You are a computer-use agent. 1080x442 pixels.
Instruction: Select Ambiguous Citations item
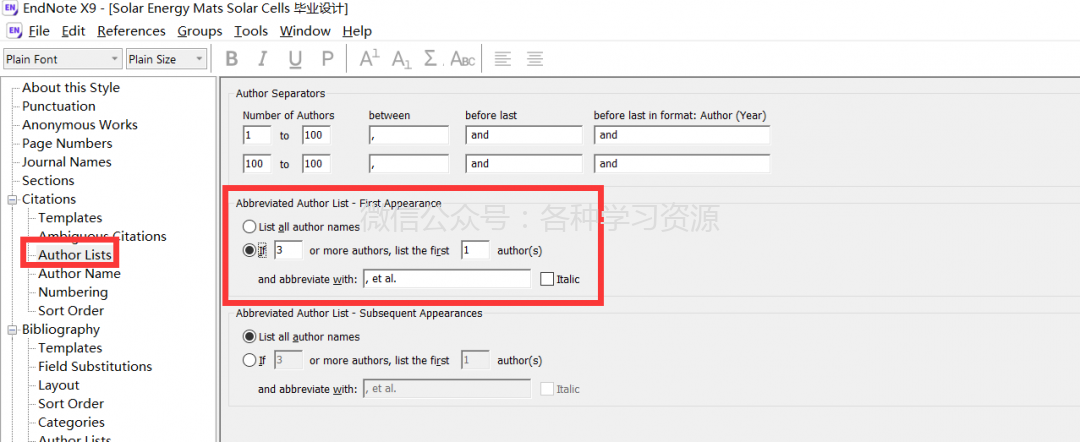click(102, 236)
